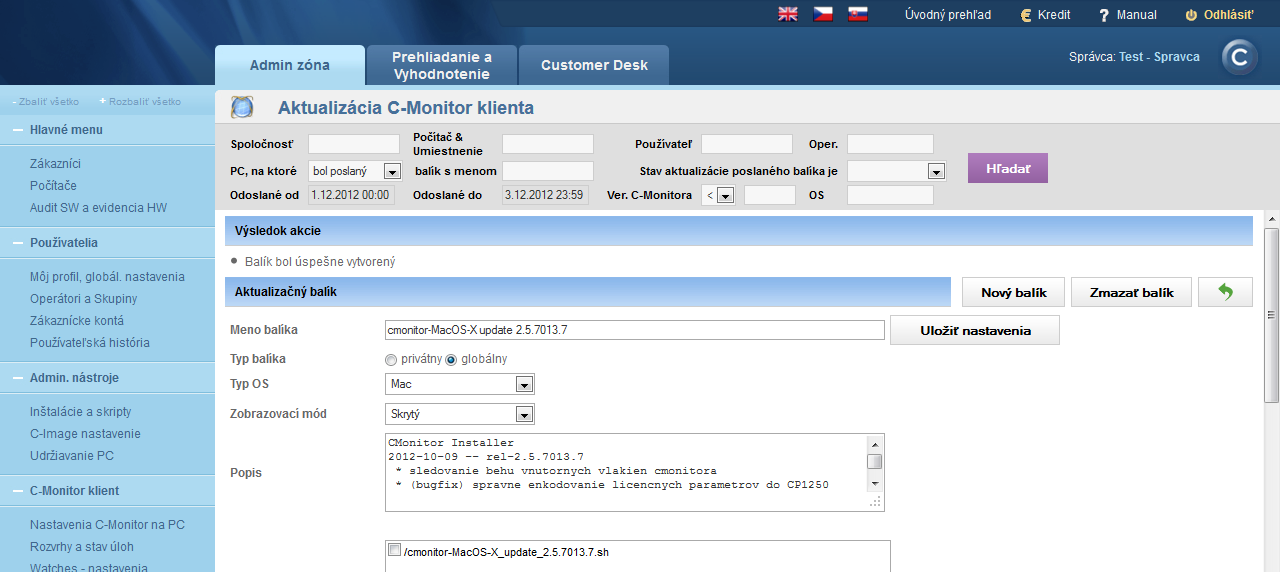Click the Hľadať search button
Screen dimensions: 1280x572
(x=1008, y=168)
